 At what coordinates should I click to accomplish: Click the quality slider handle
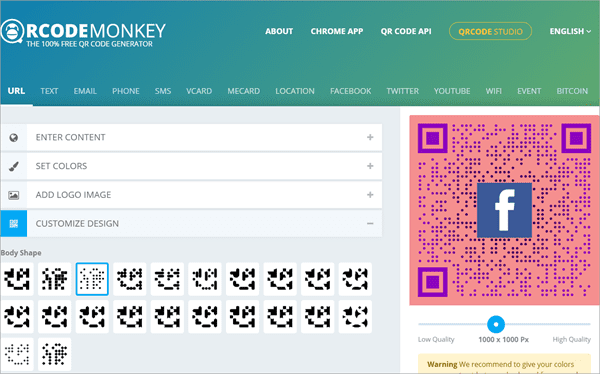(x=496, y=324)
